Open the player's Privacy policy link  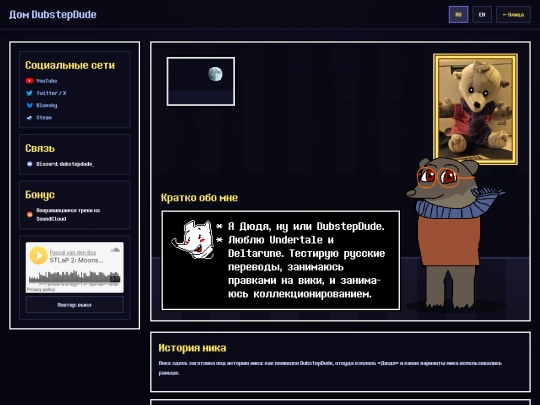41,290
